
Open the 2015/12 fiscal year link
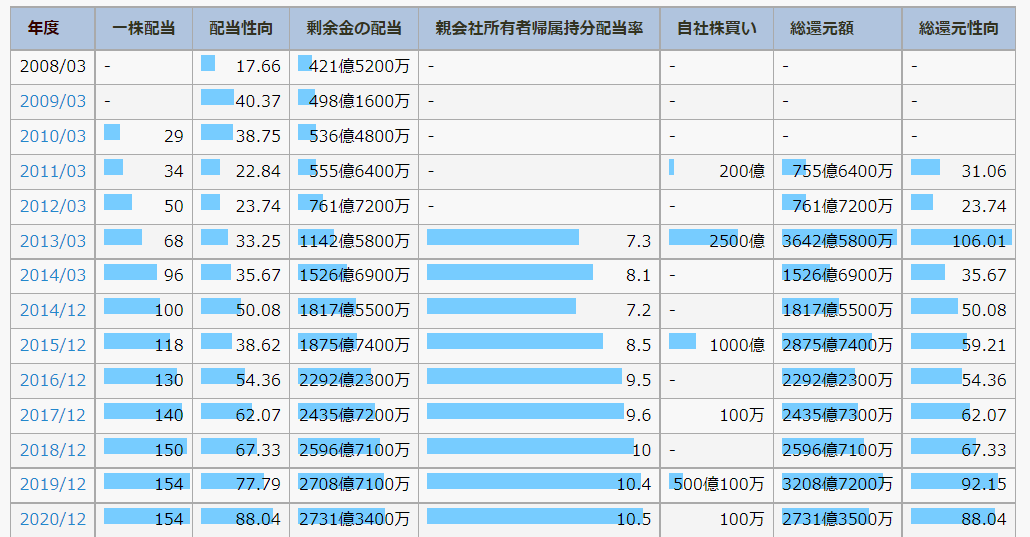[53, 345]
